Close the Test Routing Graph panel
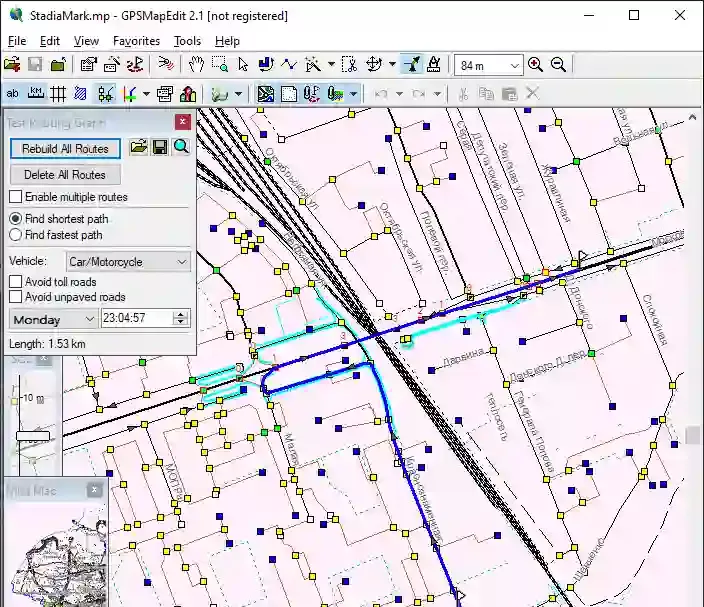The image size is (704, 607). point(182,122)
